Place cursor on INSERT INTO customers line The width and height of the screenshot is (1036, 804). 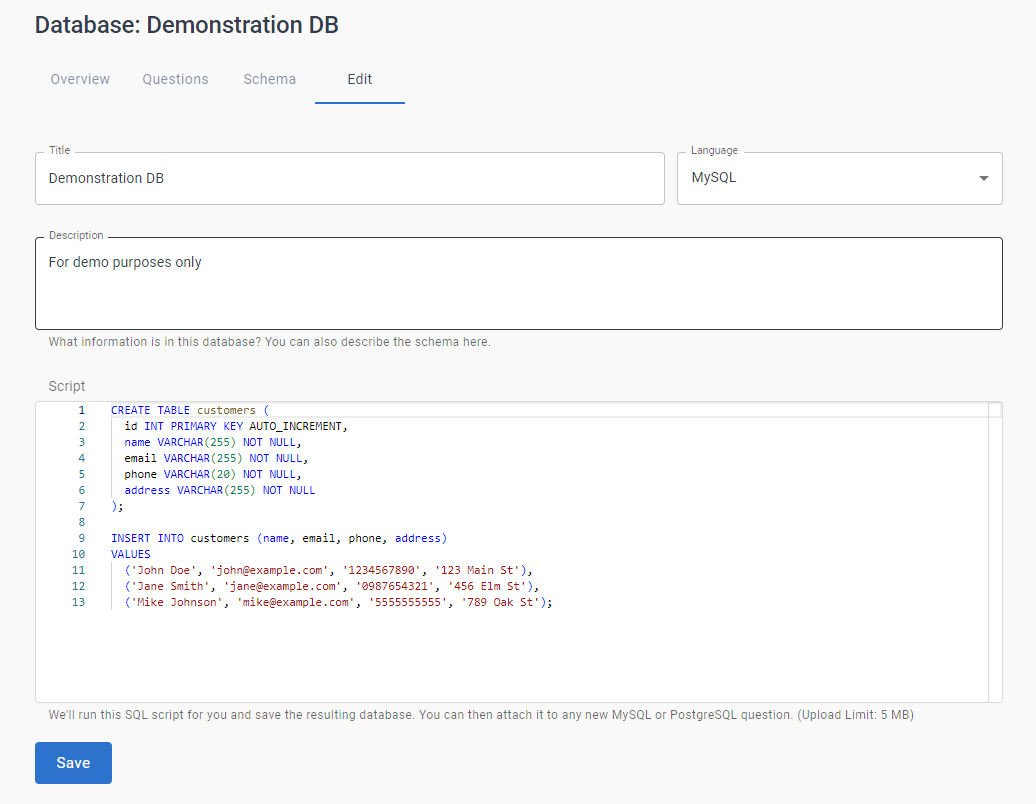point(278,538)
